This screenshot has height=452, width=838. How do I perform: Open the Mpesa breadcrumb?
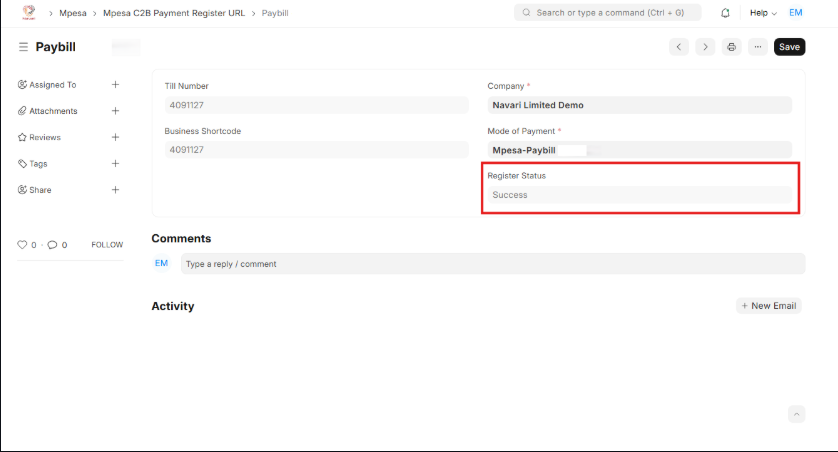point(73,13)
